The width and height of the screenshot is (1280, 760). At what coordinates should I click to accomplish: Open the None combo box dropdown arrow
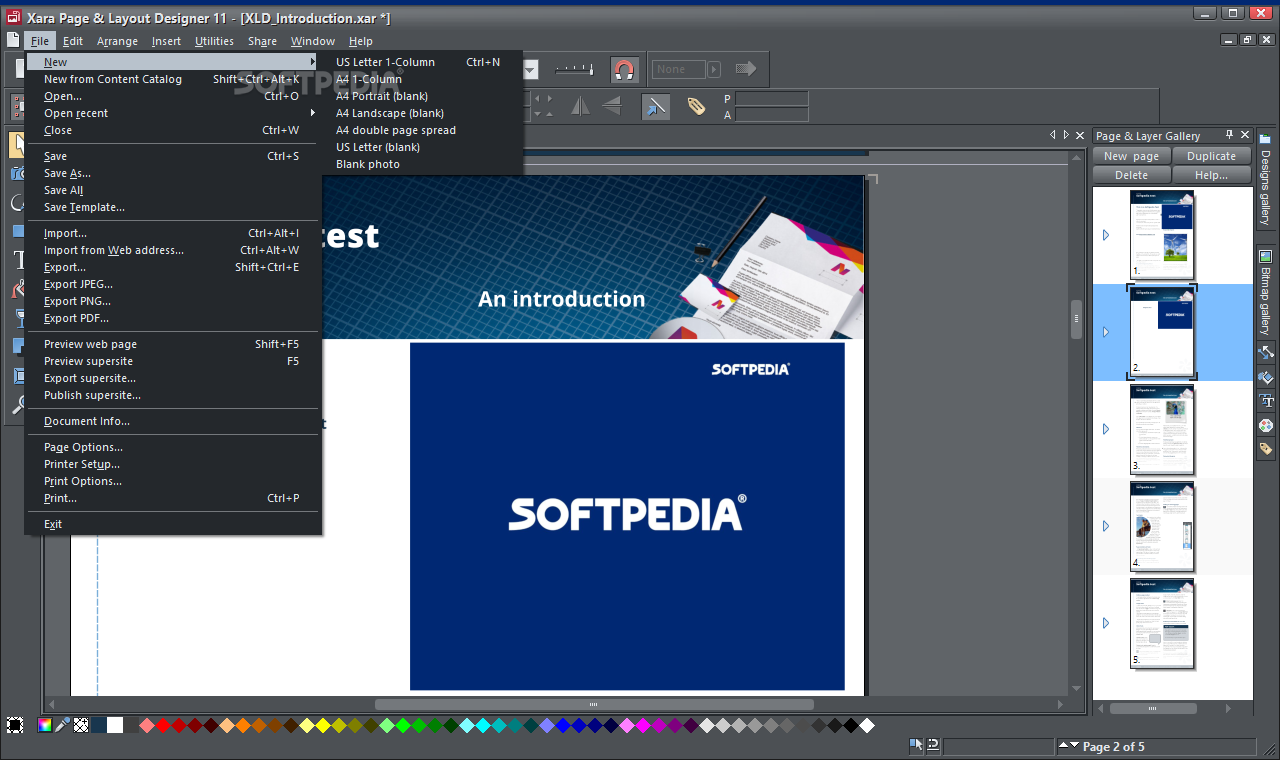point(714,69)
